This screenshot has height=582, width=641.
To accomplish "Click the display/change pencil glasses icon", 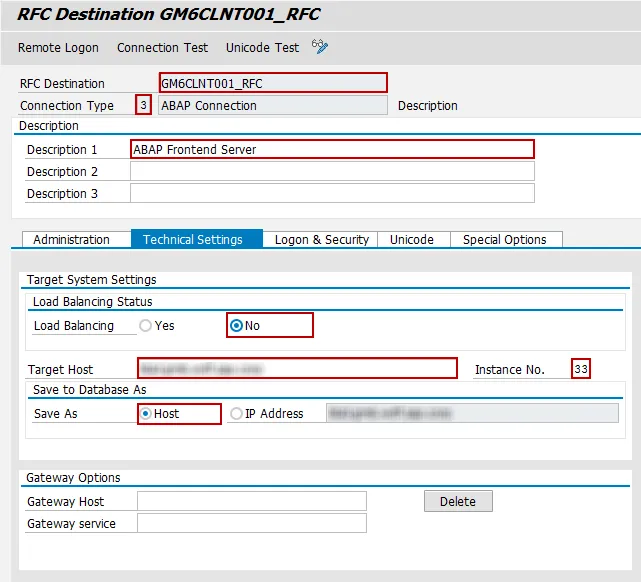I will tap(320, 47).
